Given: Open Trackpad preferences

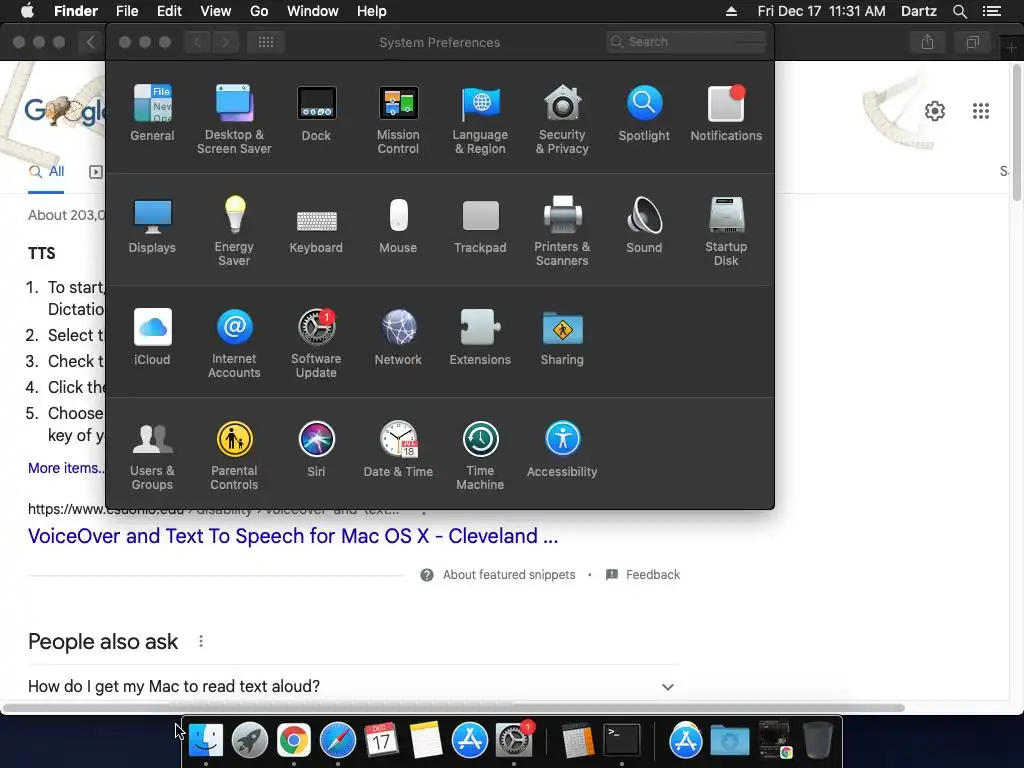Looking at the screenshot, I should (x=480, y=225).
